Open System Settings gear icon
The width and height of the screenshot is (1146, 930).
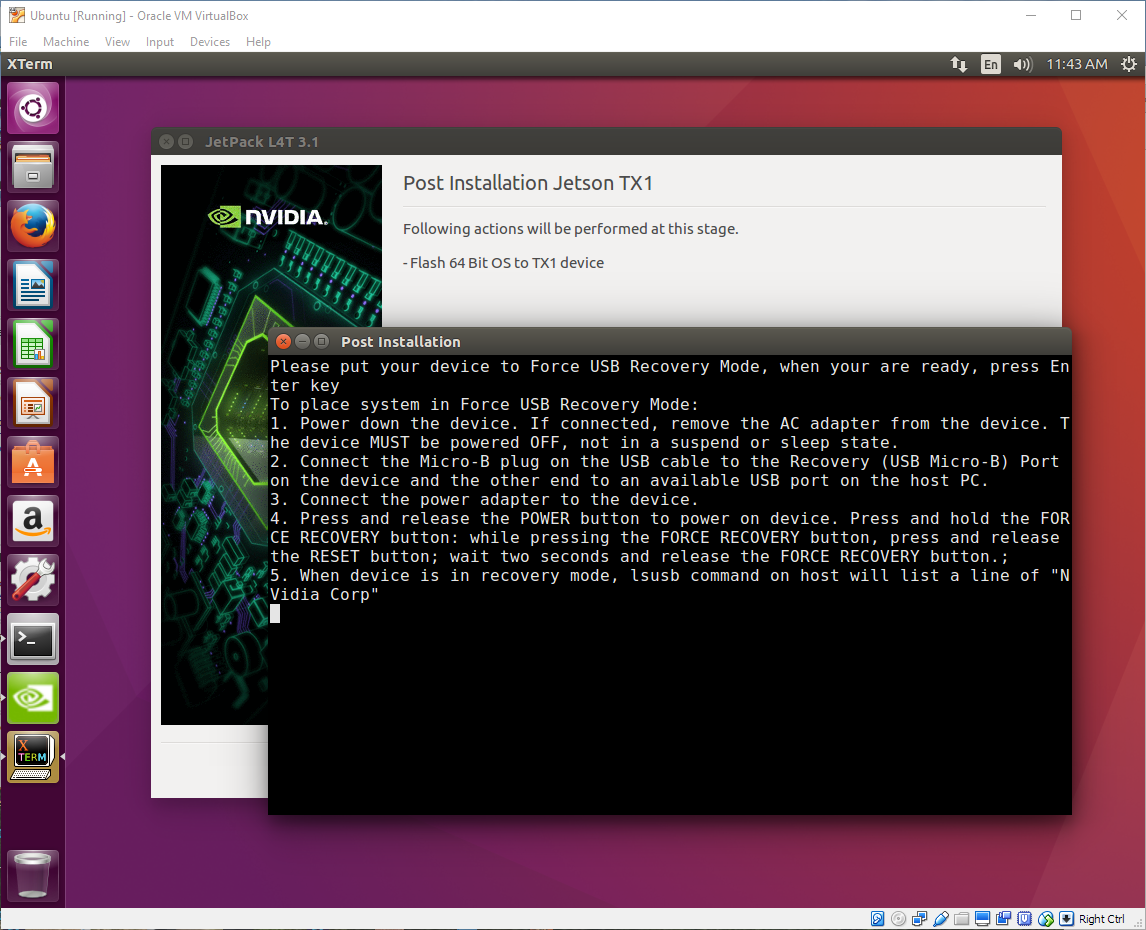33,580
